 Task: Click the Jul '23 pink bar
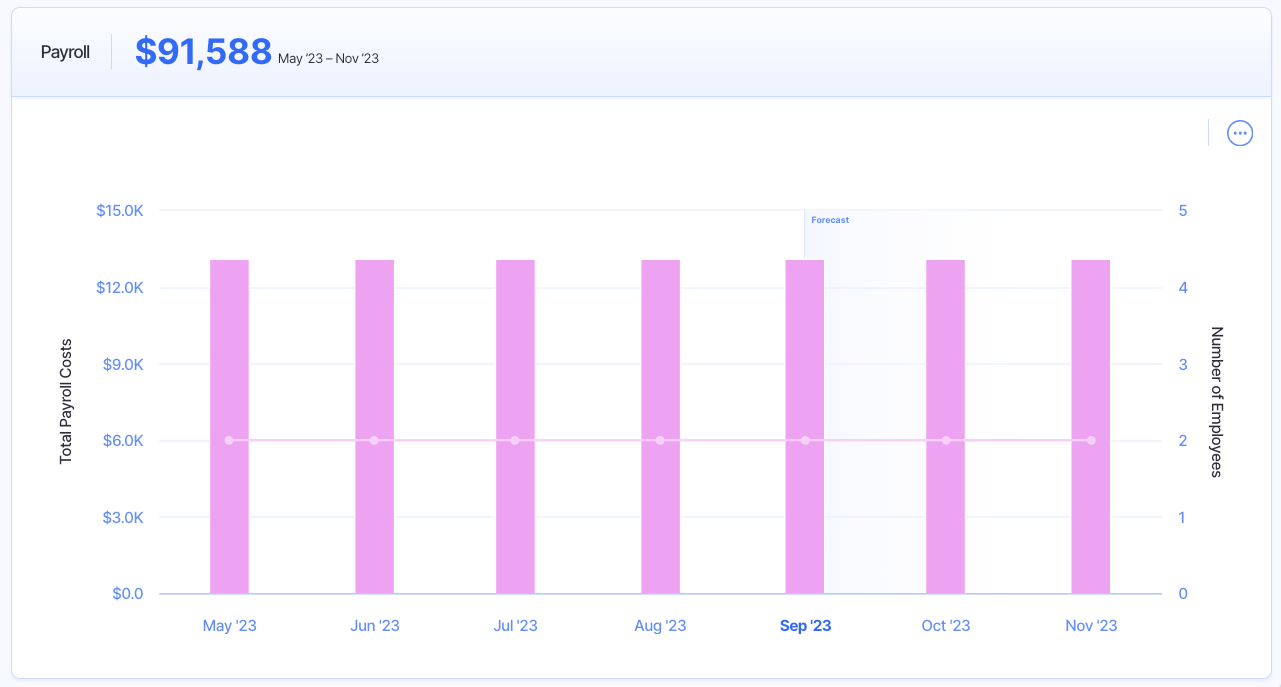click(x=515, y=350)
